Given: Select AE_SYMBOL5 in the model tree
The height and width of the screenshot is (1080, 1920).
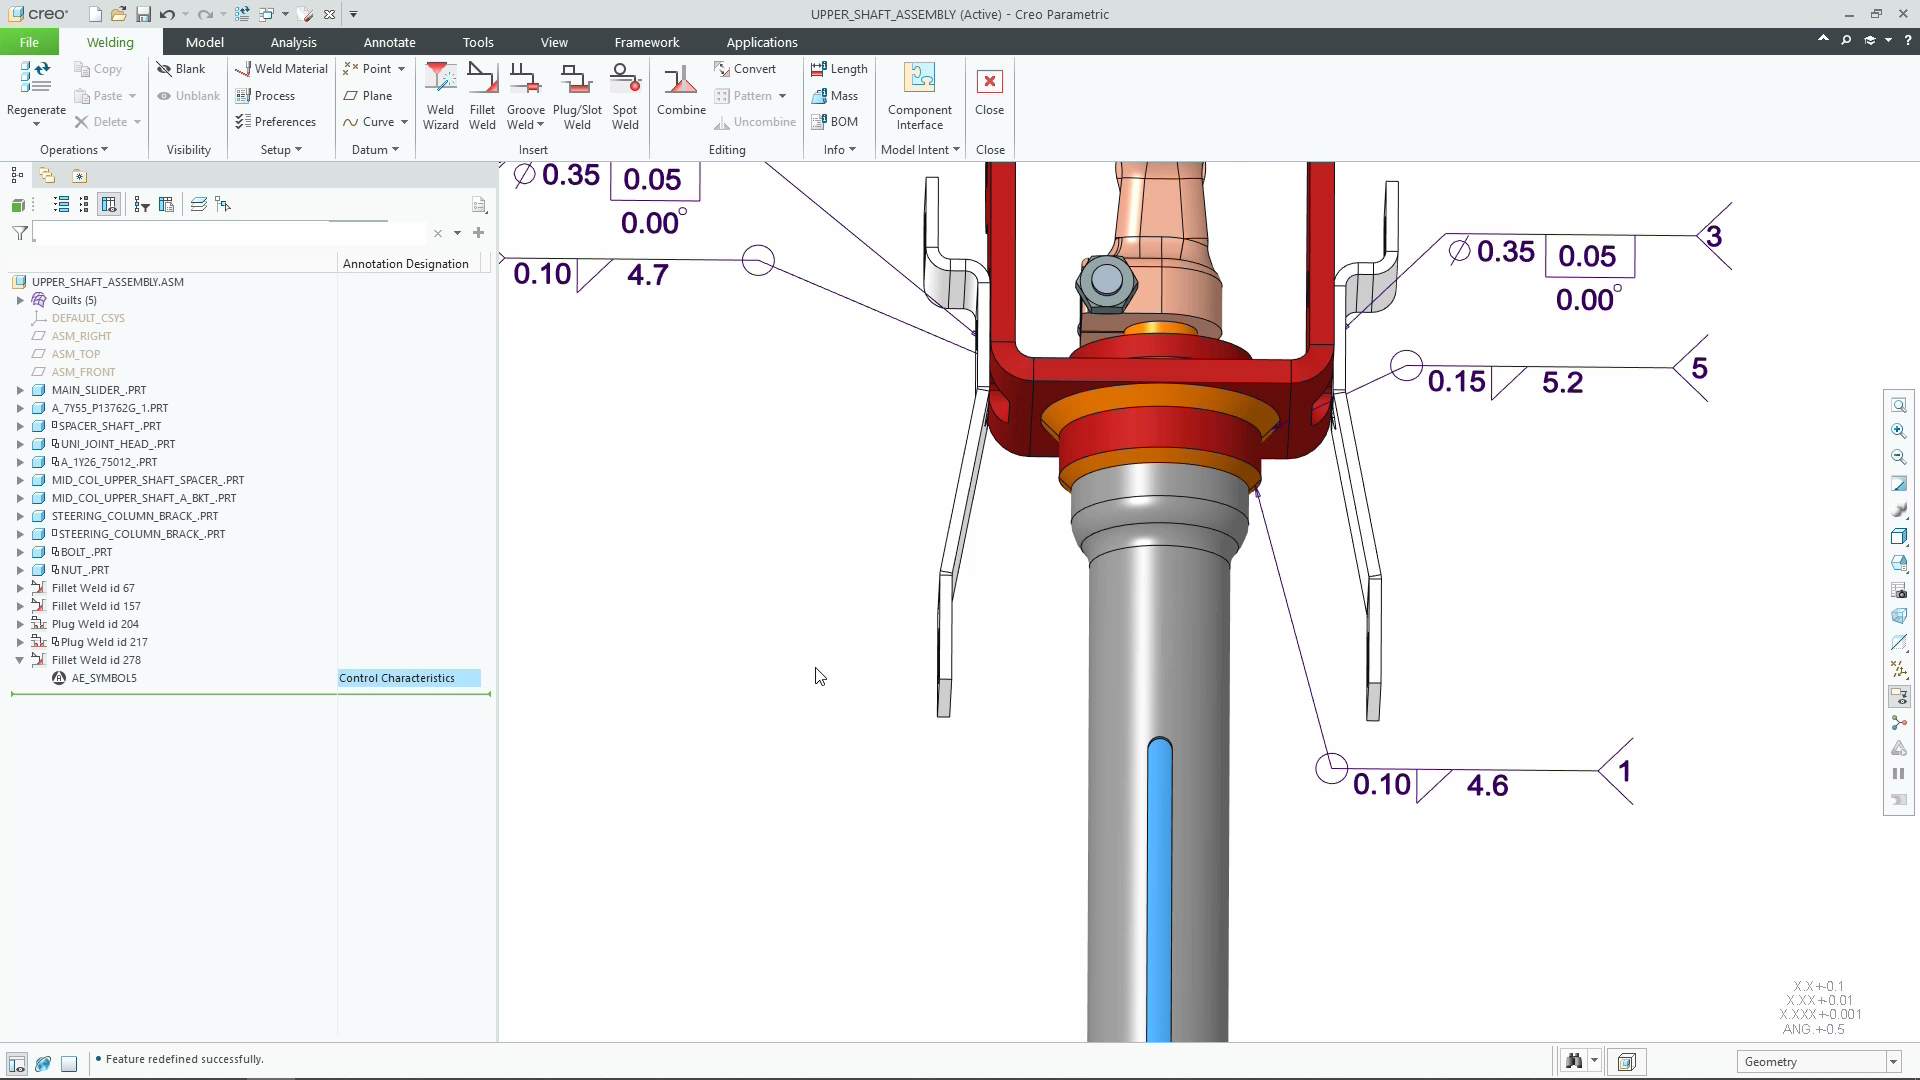Looking at the screenshot, I should click(x=104, y=678).
